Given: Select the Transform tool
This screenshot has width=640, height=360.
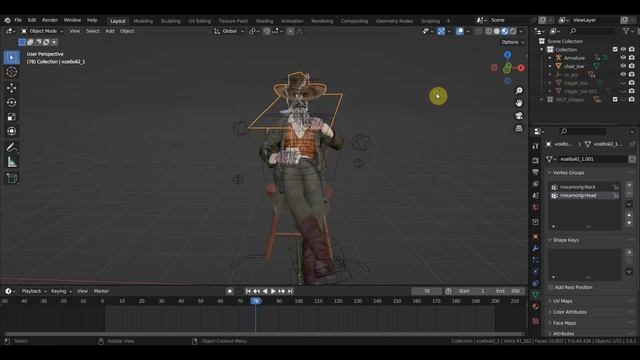Looking at the screenshot, I should (11, 131).
